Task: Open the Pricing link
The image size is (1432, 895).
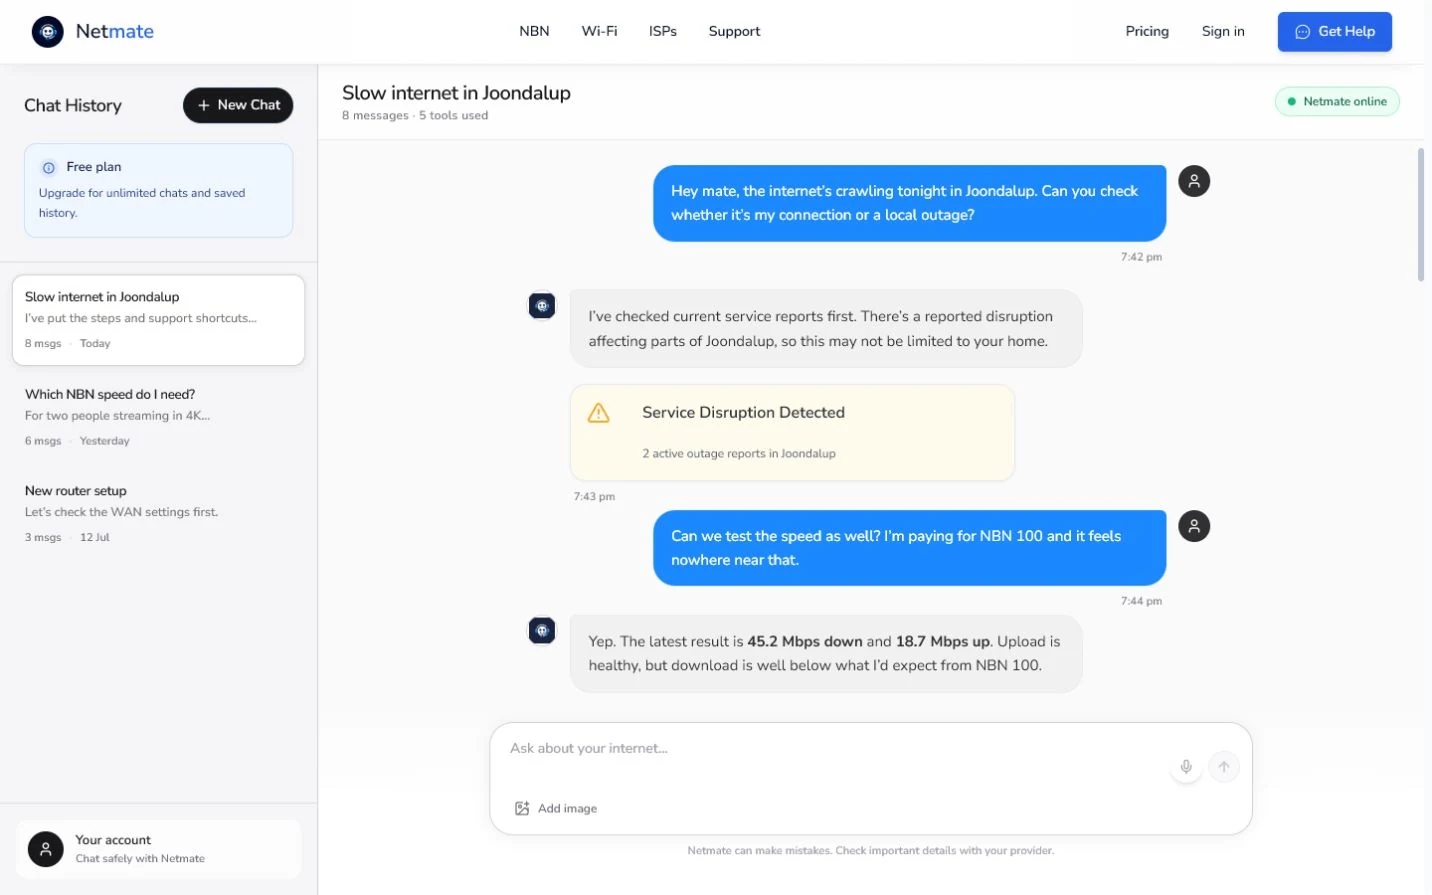Action: coord(1147,31)
